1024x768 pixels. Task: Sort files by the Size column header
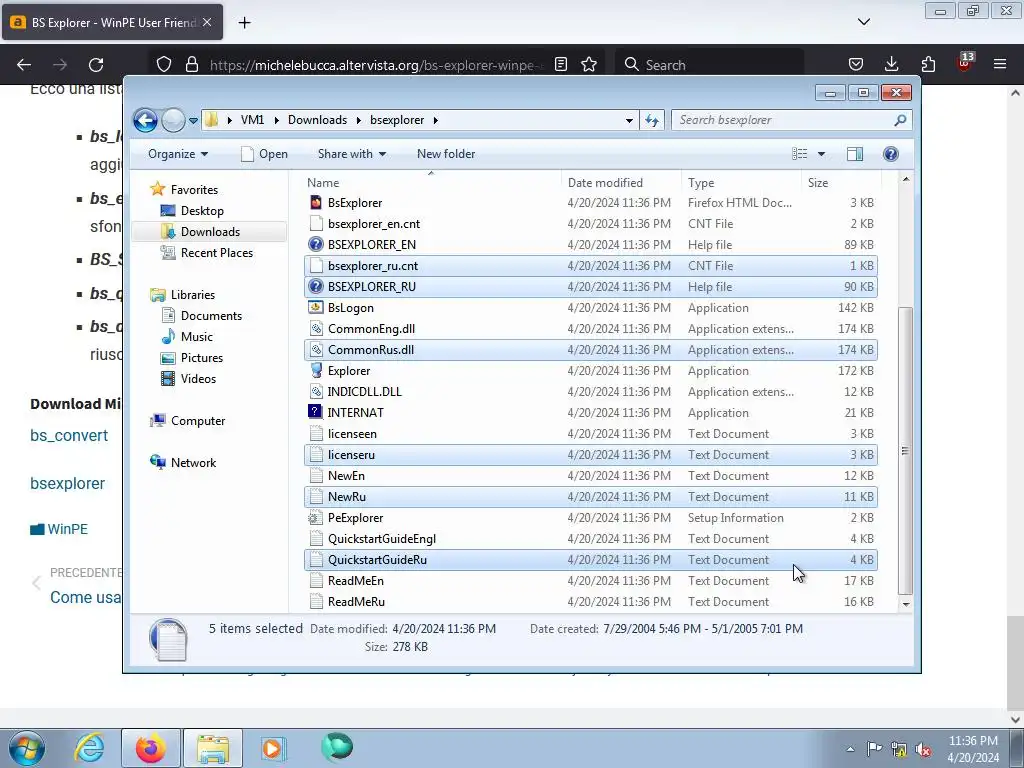coord(841,183)
